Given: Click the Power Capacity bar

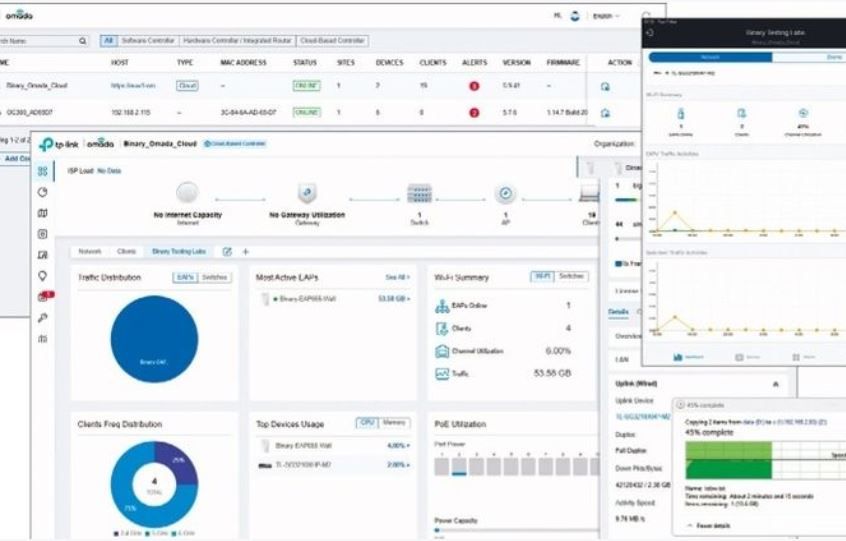Looking at the screenshot, I should click(x=517, y=530).
